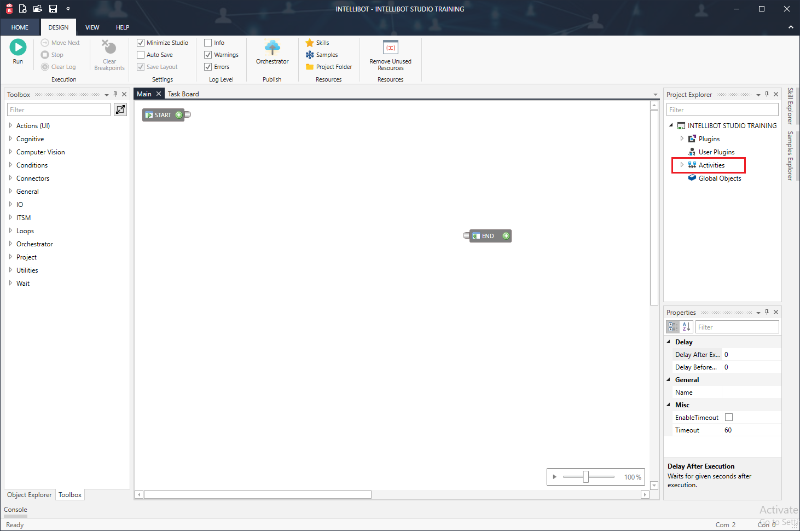Open the Orchestrator publish icon
Screen dimensions: 800x531
272,47
